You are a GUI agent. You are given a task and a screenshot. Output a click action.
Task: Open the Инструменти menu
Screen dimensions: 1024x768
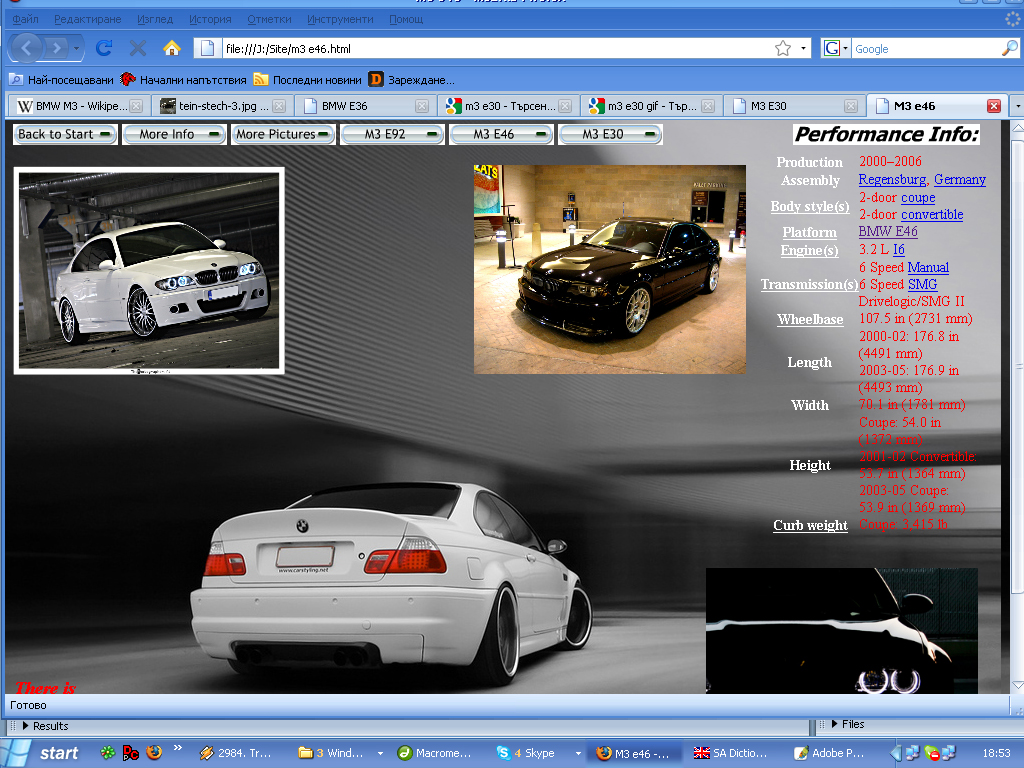tap(340, 19)
